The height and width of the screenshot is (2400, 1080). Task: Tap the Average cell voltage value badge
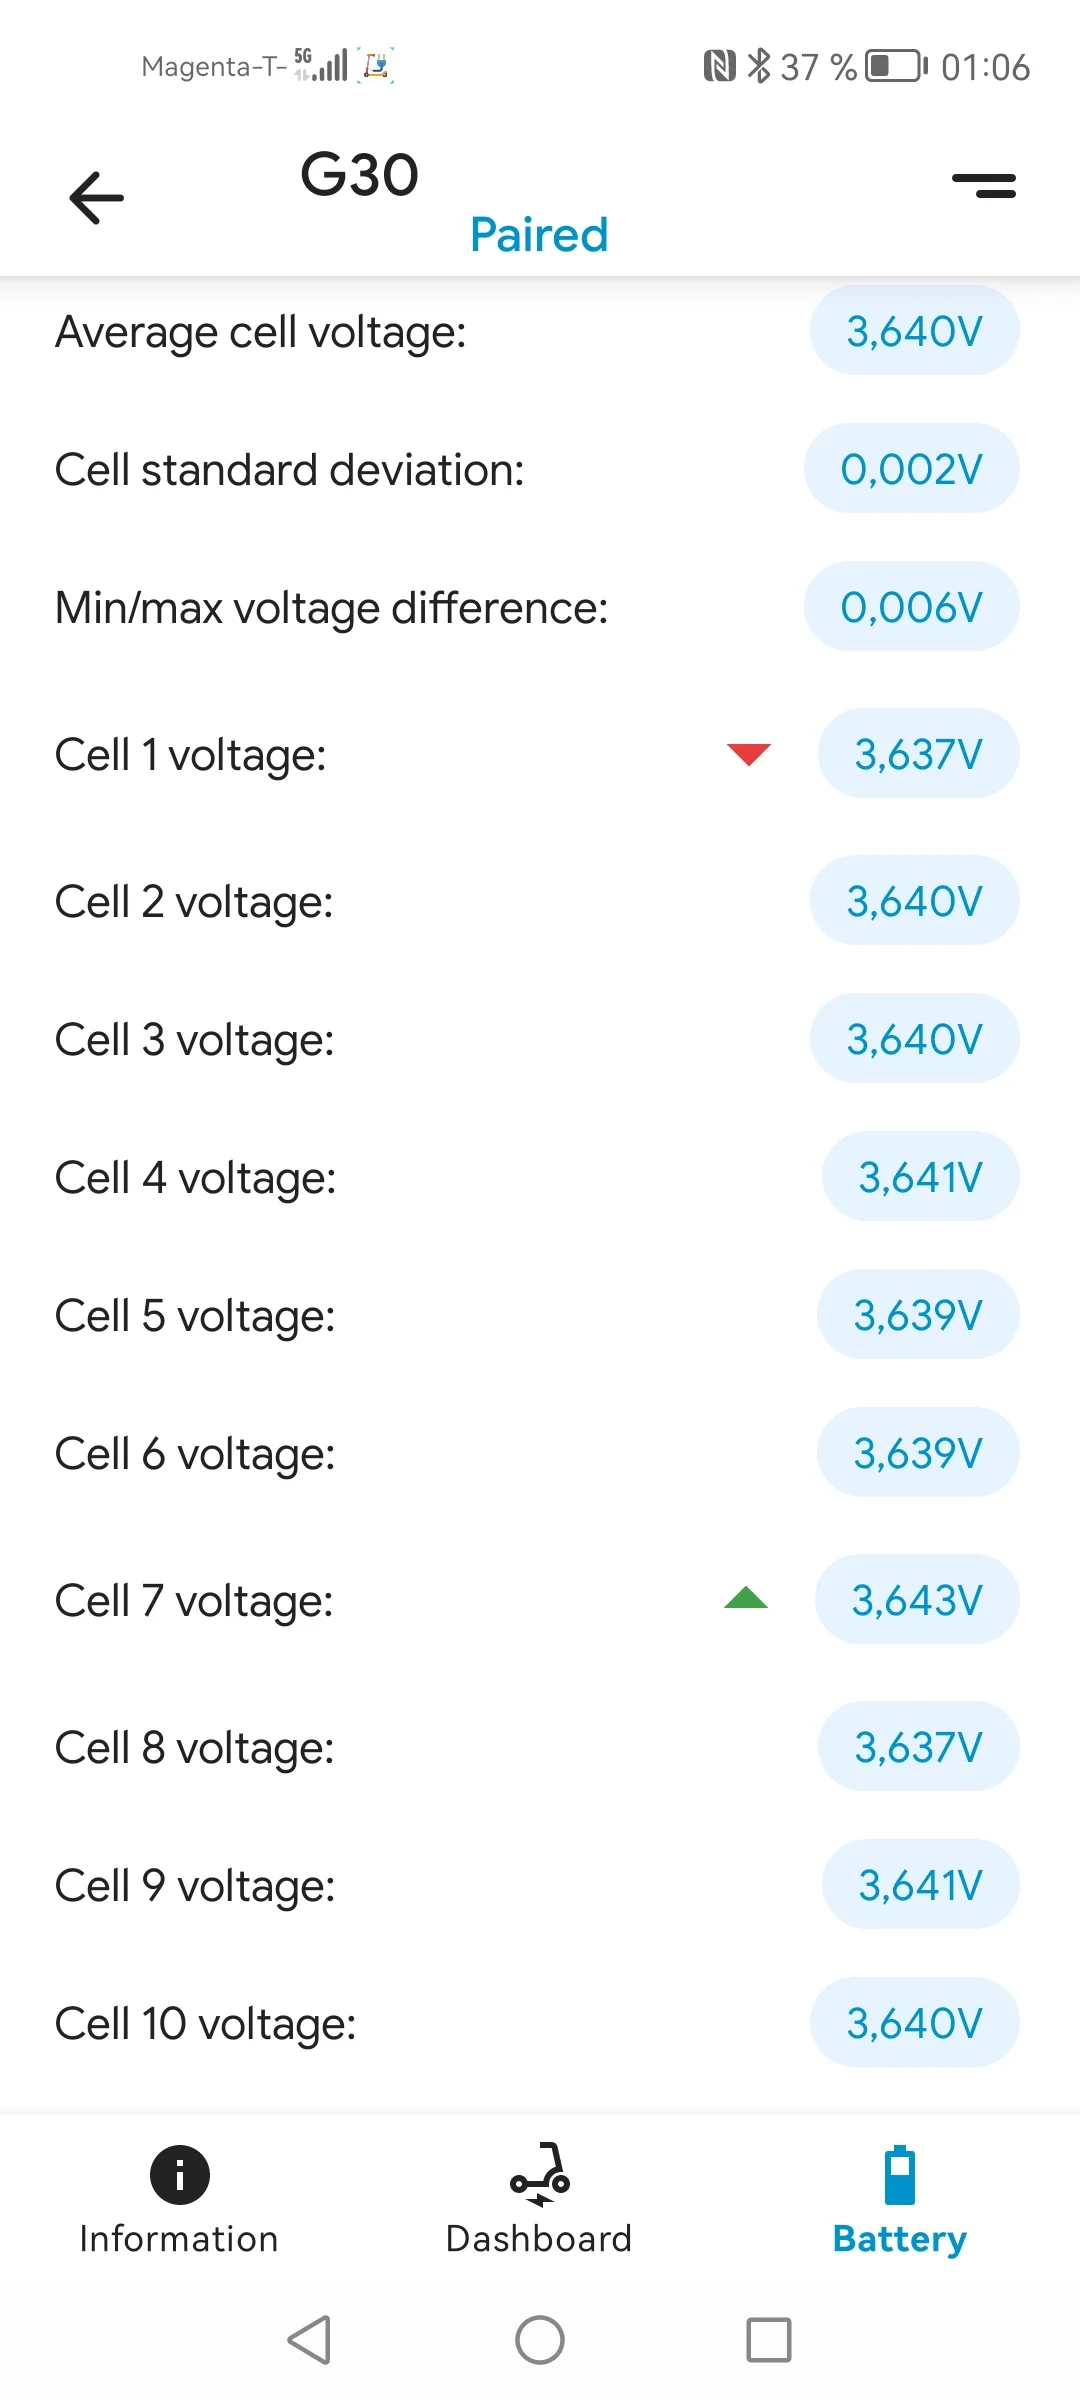[x=914, y=331]
